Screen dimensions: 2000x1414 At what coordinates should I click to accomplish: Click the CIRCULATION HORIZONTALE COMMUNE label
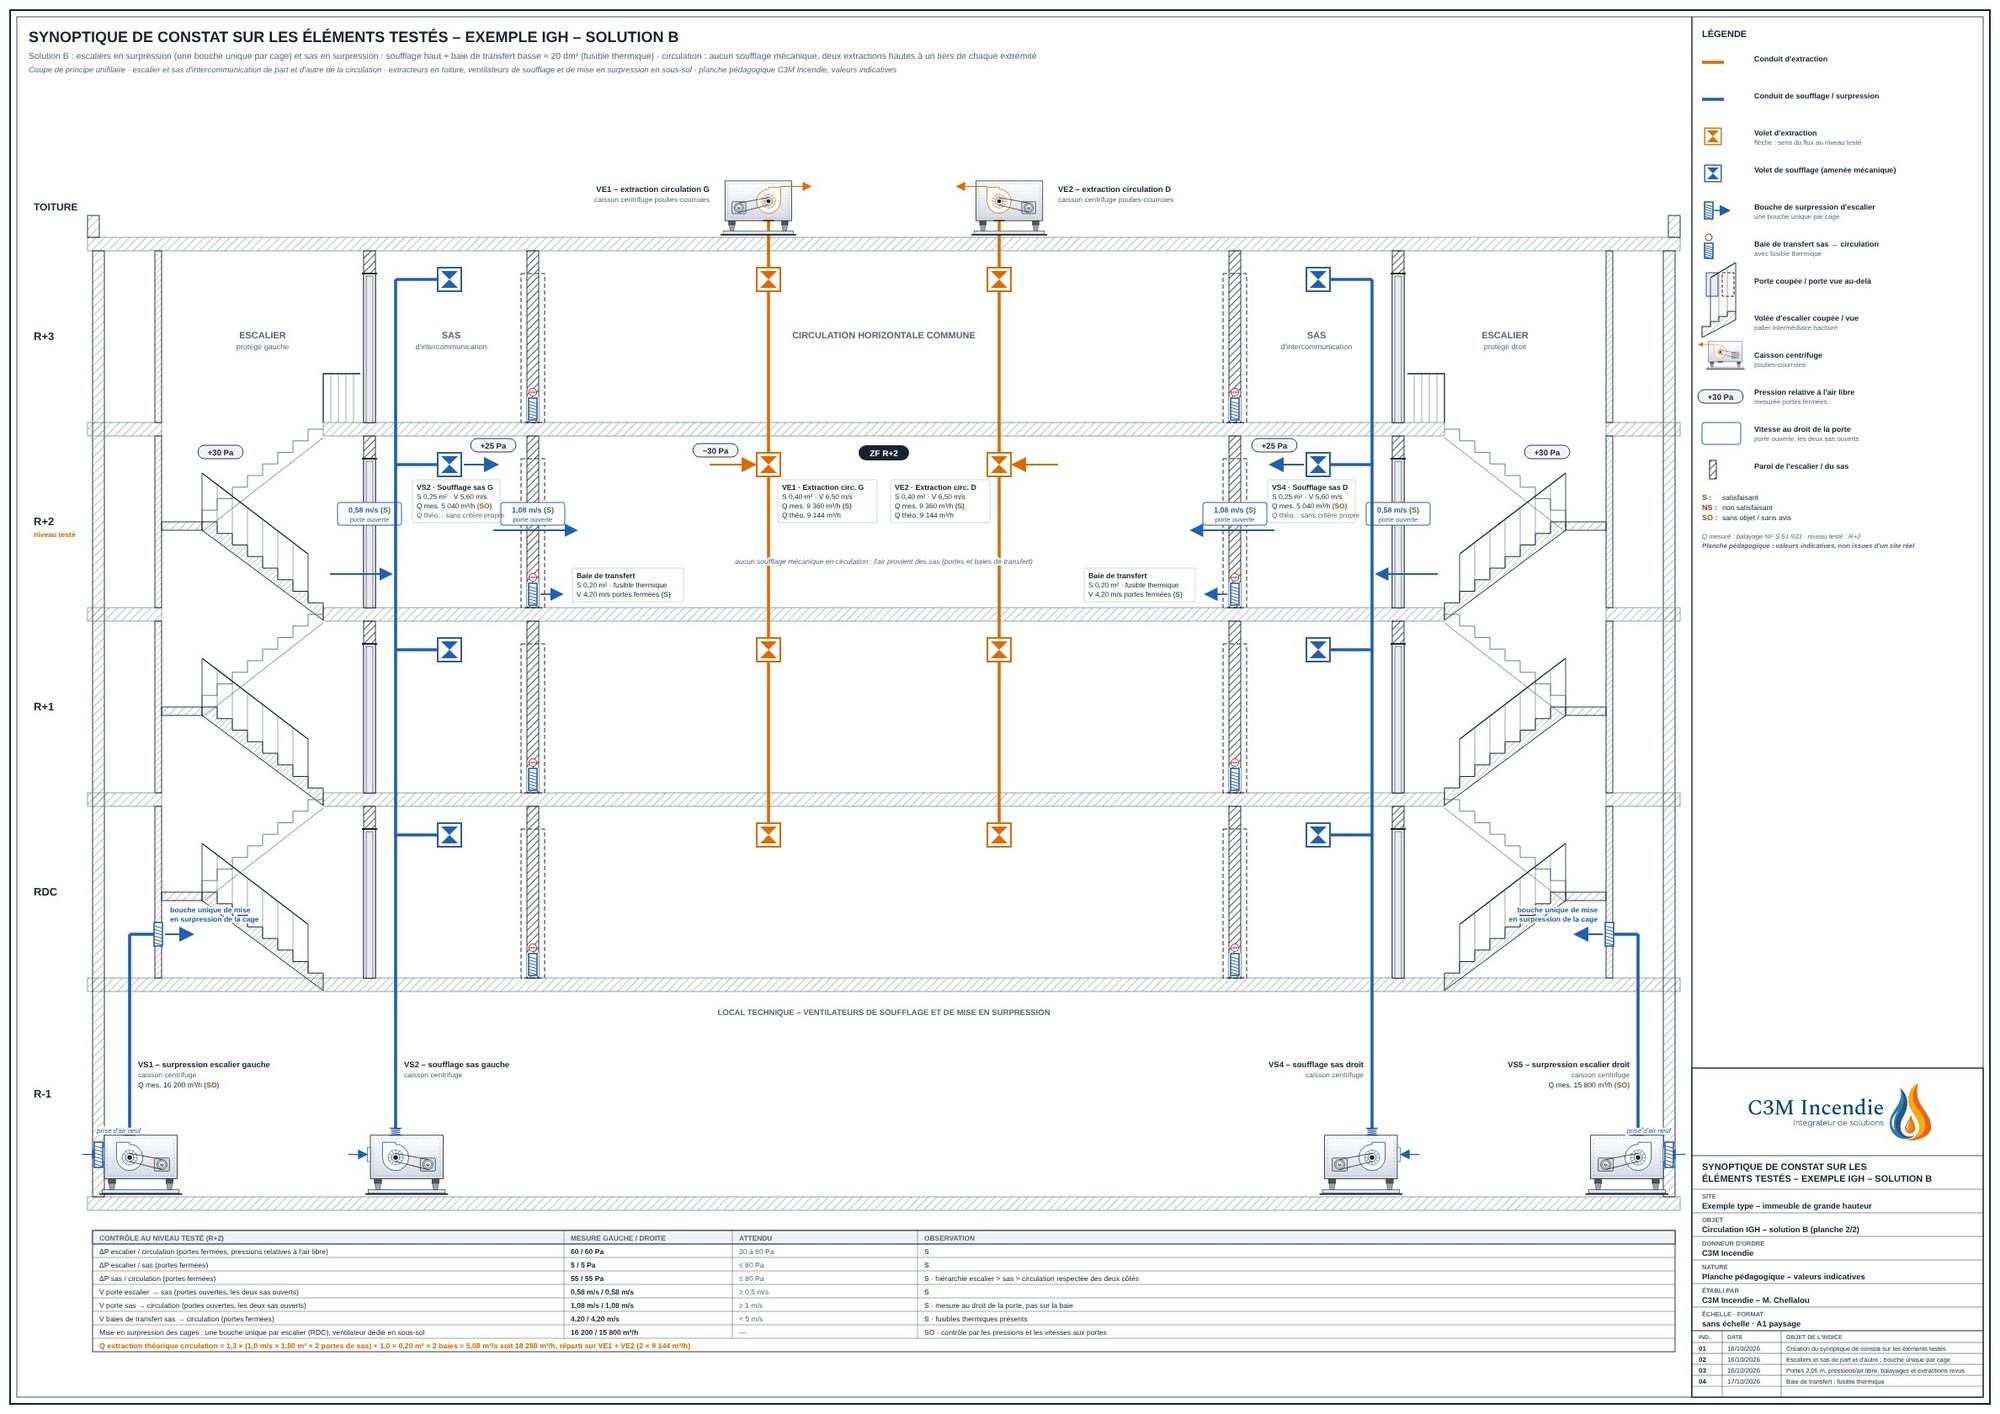click(x=883, y=336)
